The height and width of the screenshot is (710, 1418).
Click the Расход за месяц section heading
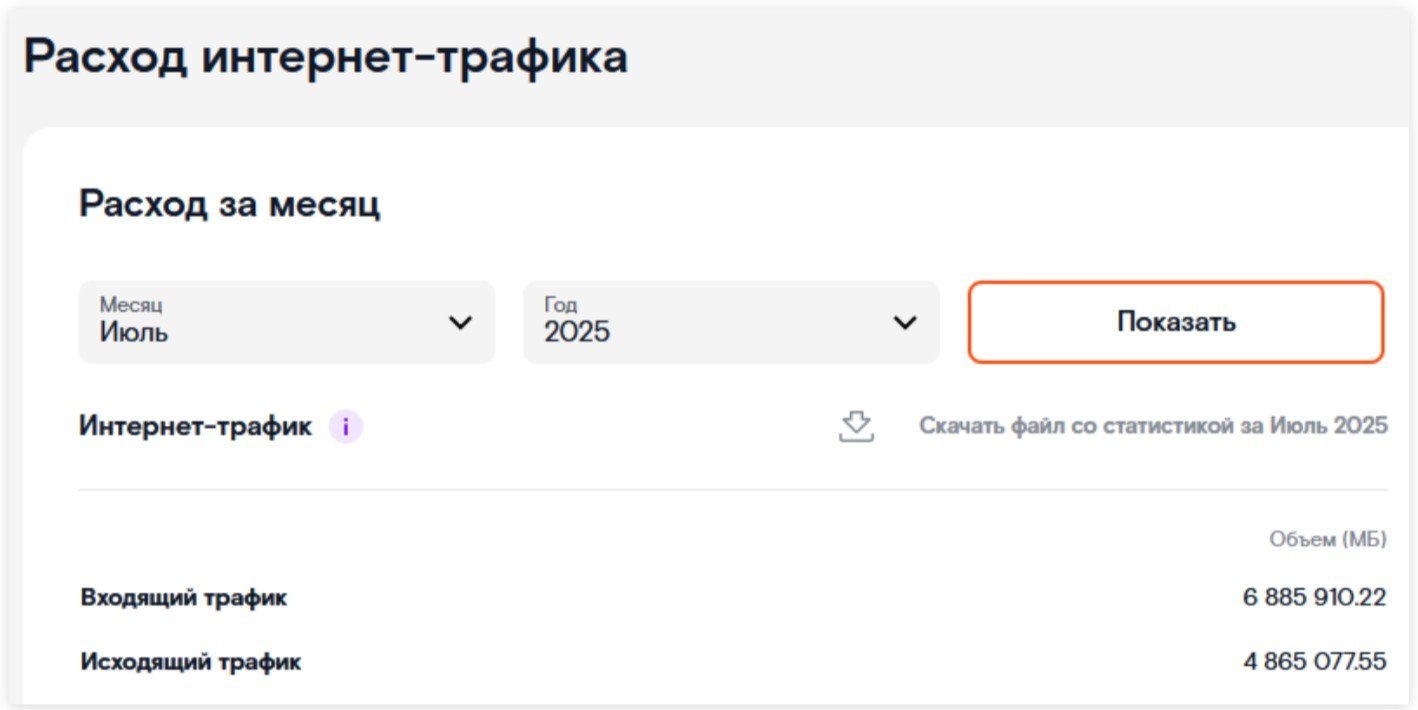point(230,205)
